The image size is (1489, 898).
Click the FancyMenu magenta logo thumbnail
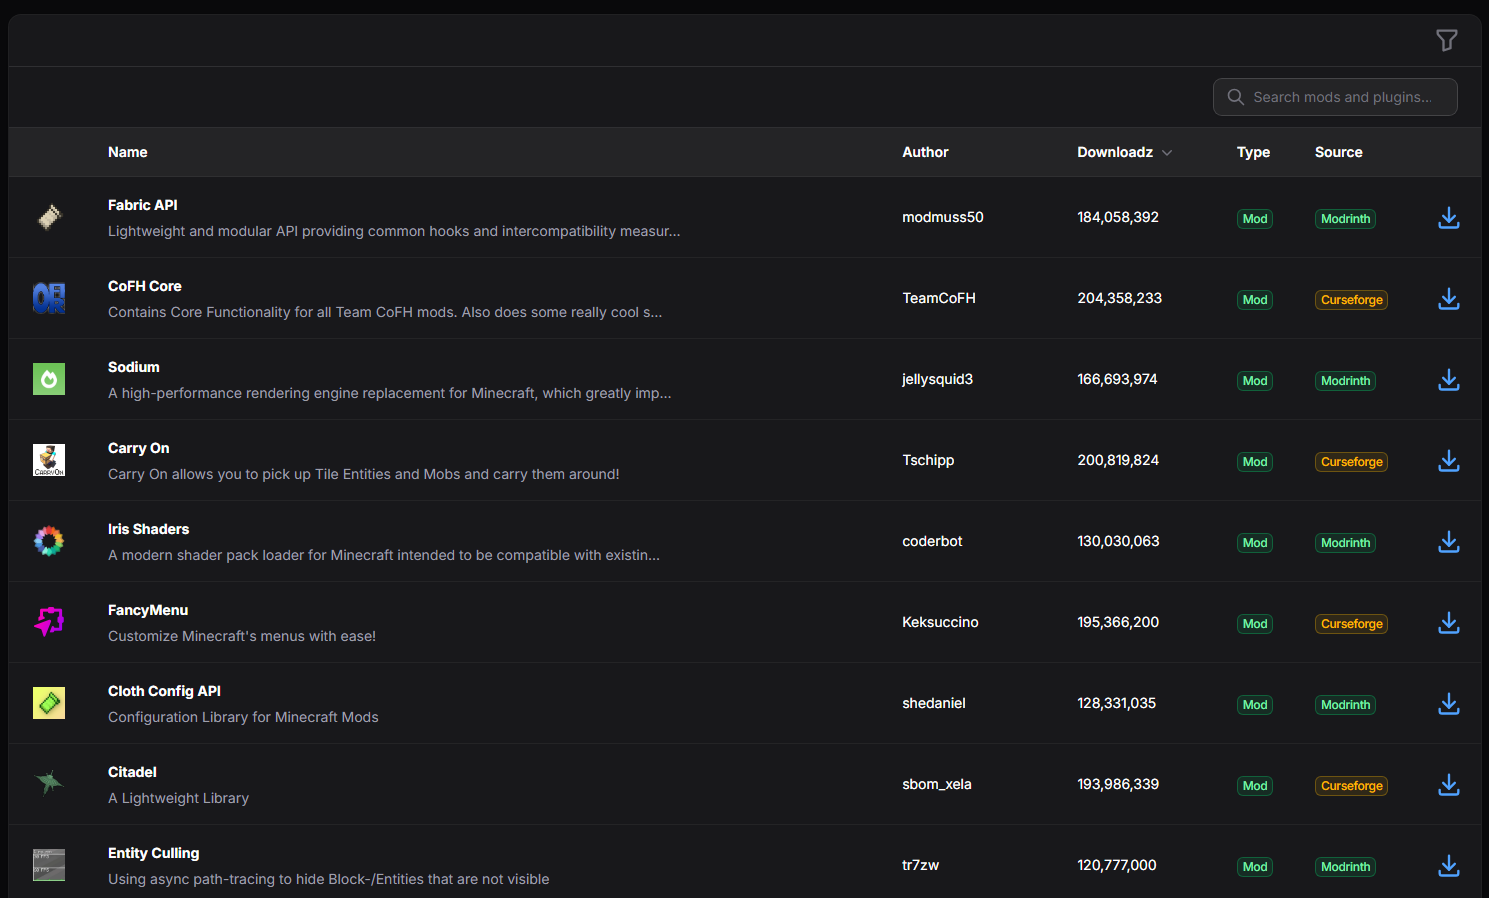(49, 622)
